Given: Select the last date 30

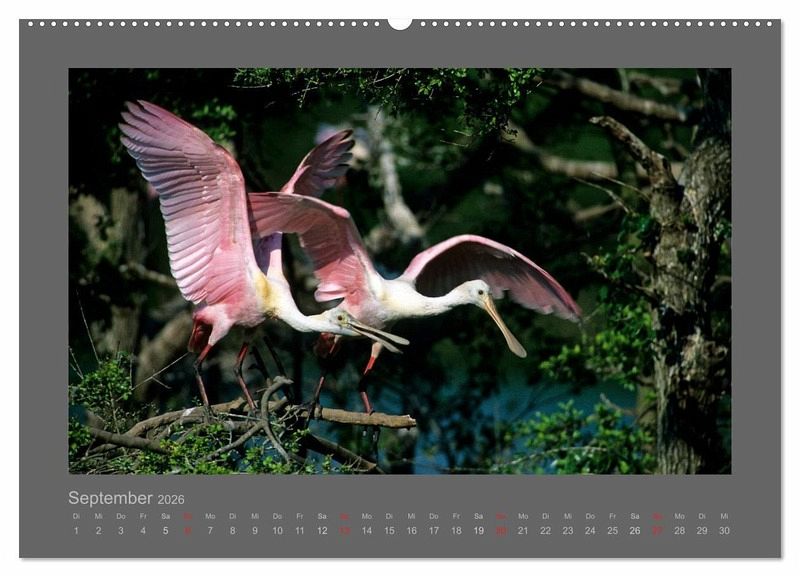Looking at the screenshot, I should pos(724,530).
